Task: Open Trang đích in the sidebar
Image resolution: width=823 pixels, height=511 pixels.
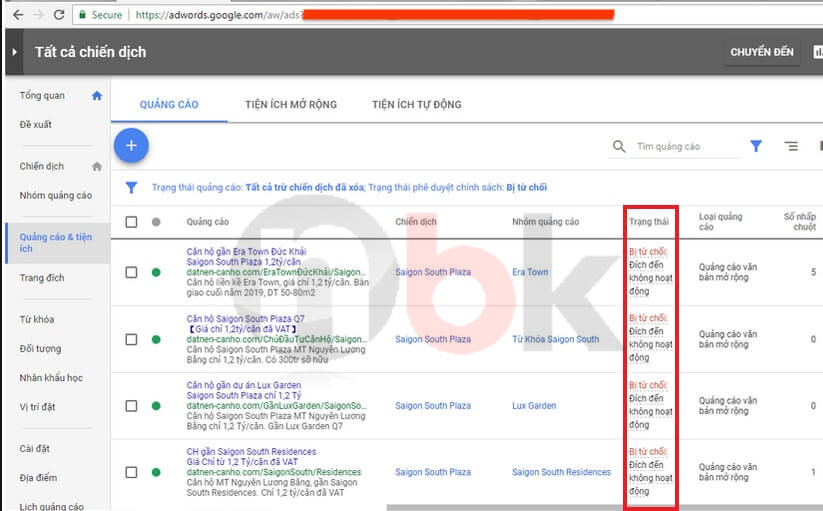Action: tap(42, 278)
